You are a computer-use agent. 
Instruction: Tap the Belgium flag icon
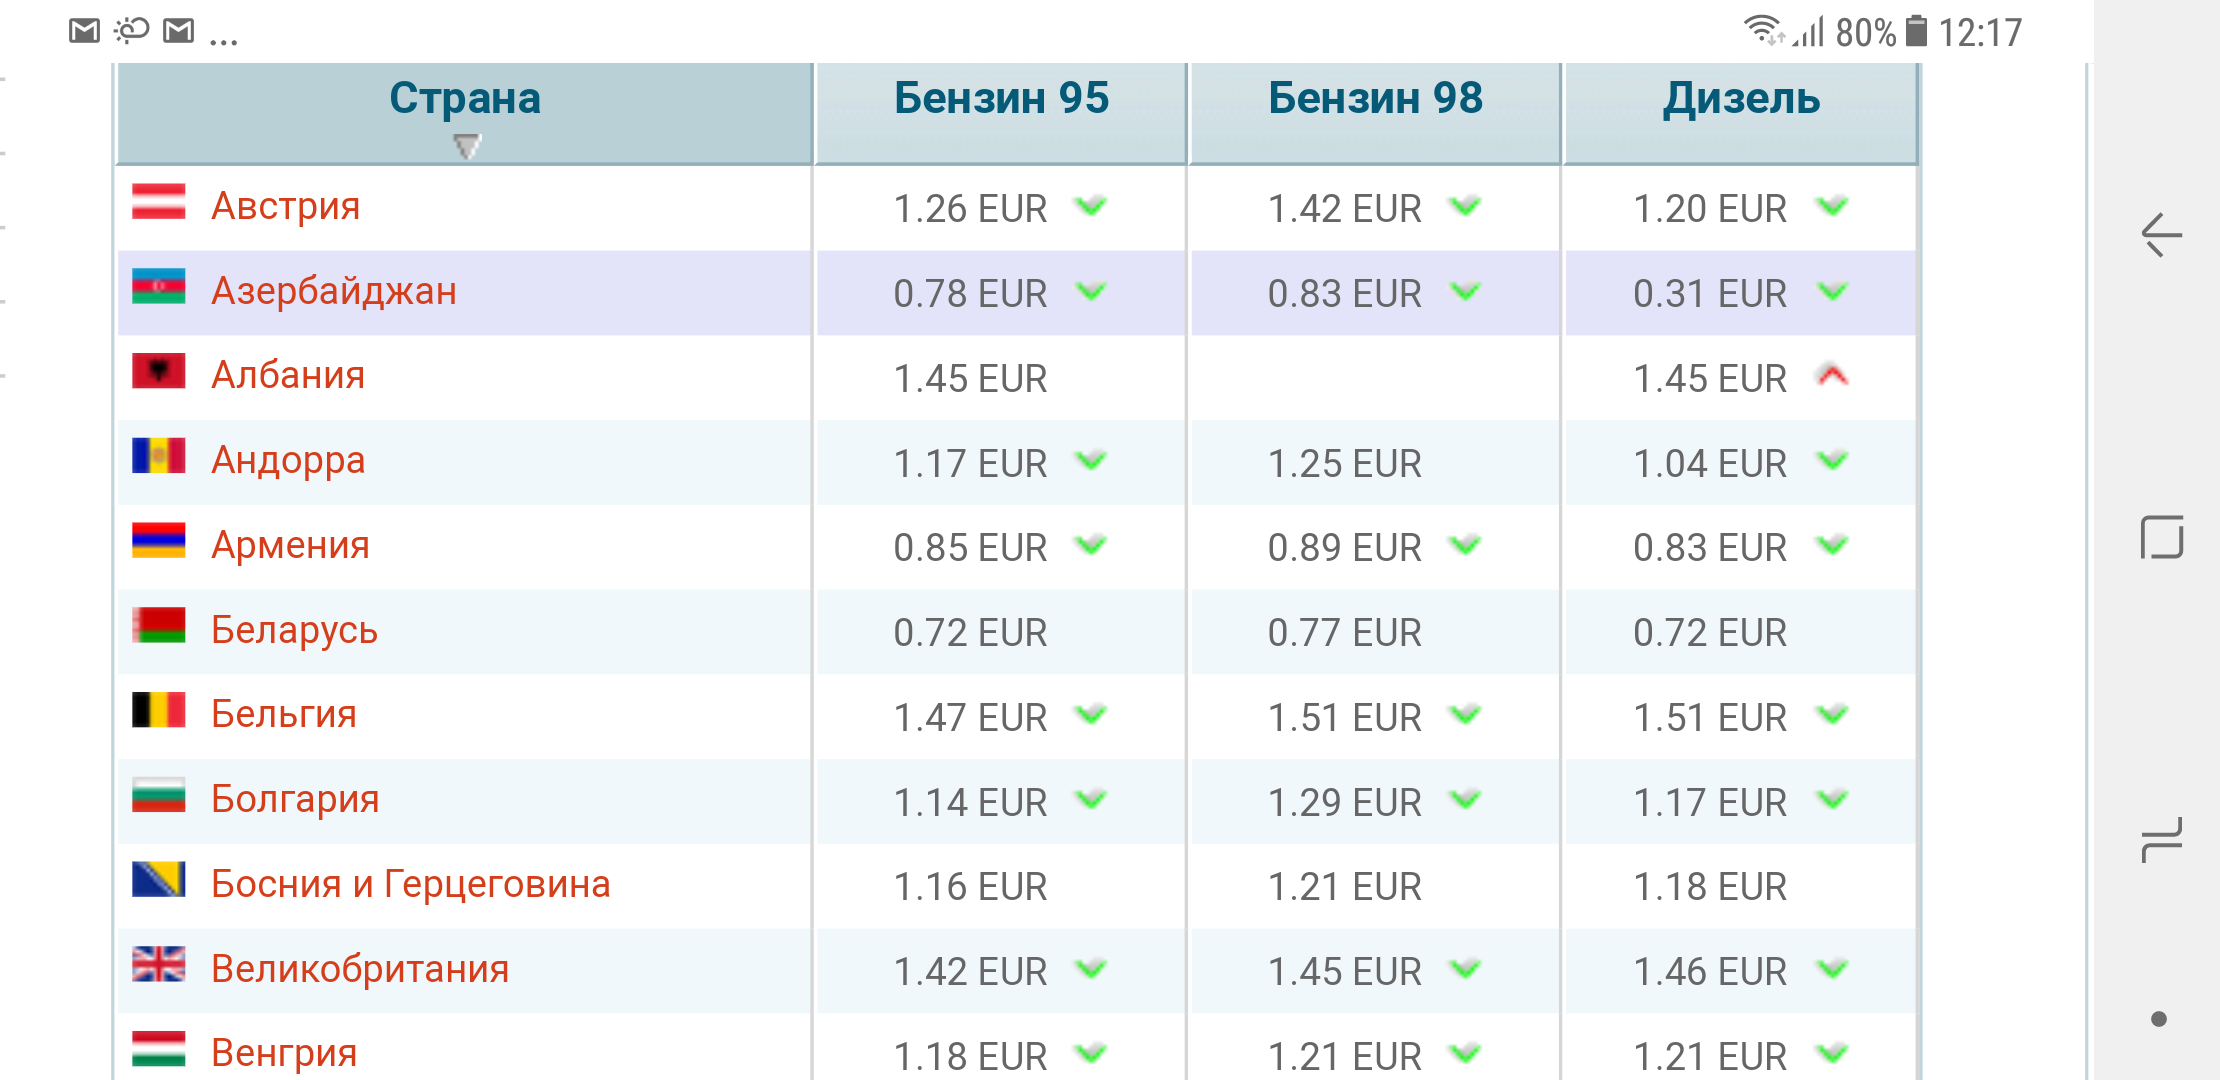[x=159, y=711]
